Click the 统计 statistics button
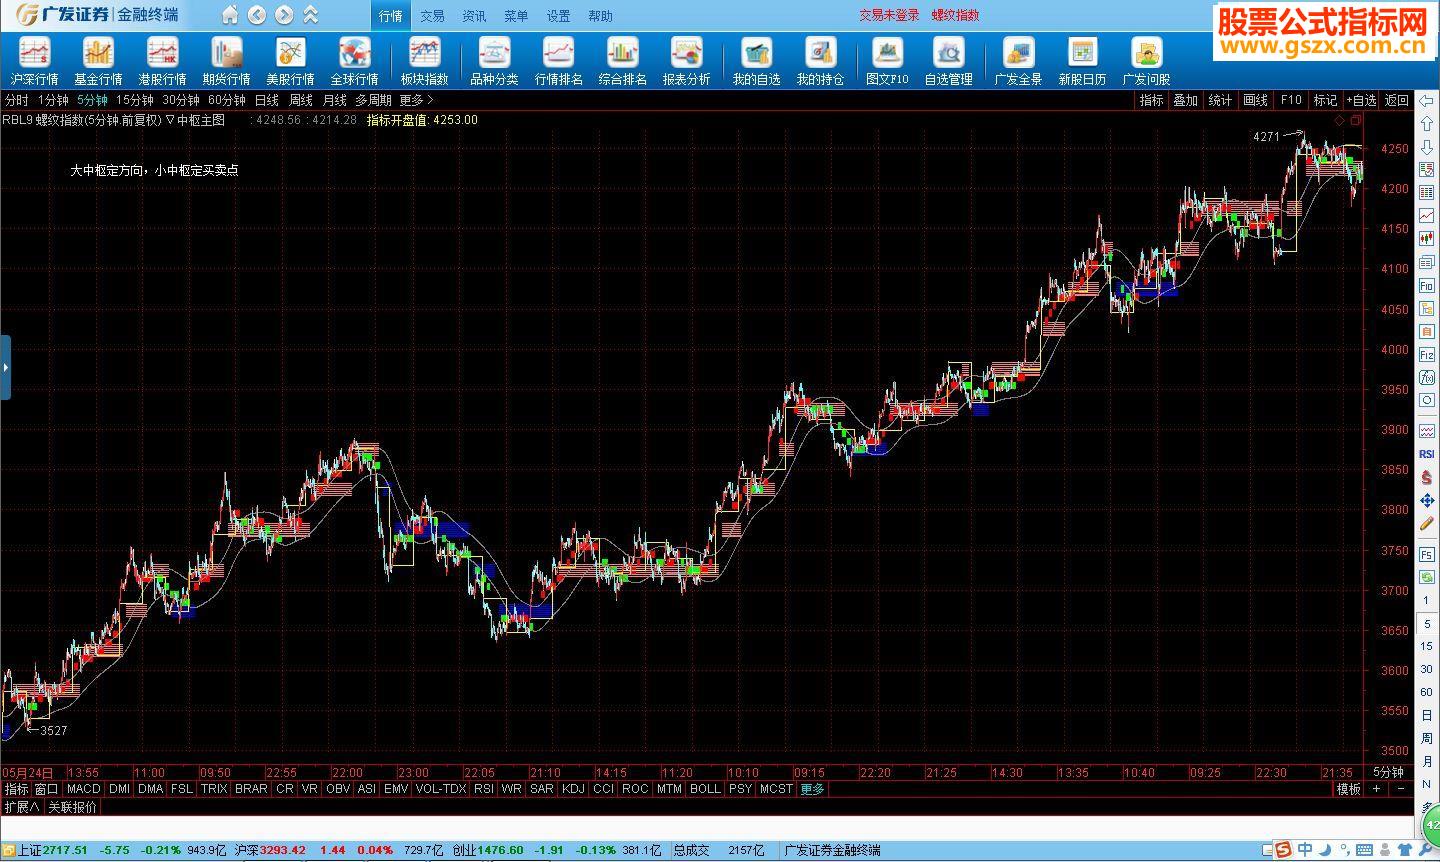This screenshot has height=862, width=1440. coord(1221,100)
